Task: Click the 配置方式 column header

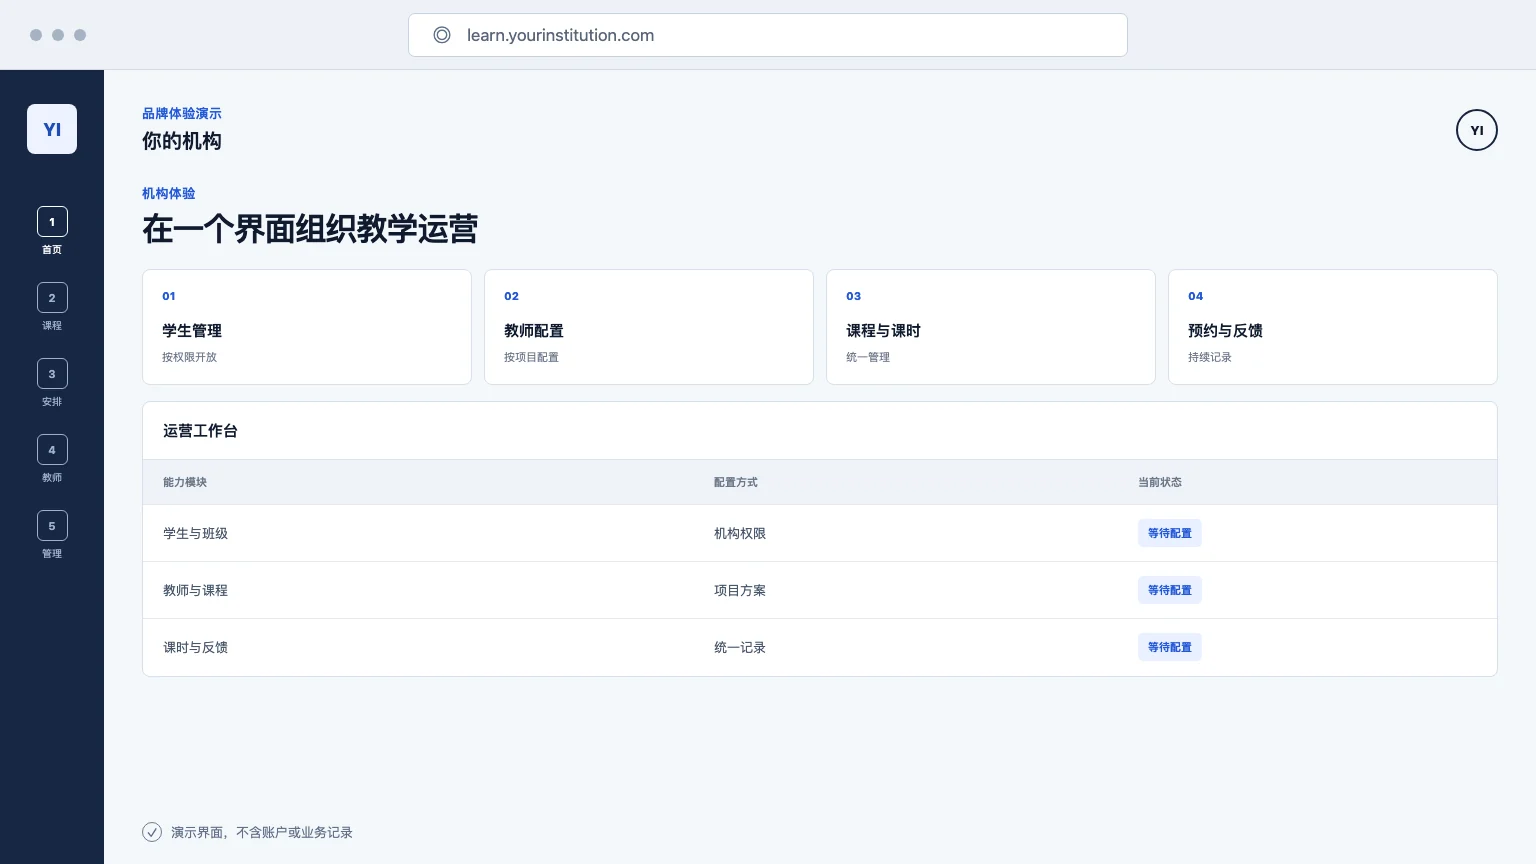Action: (736, 482)
